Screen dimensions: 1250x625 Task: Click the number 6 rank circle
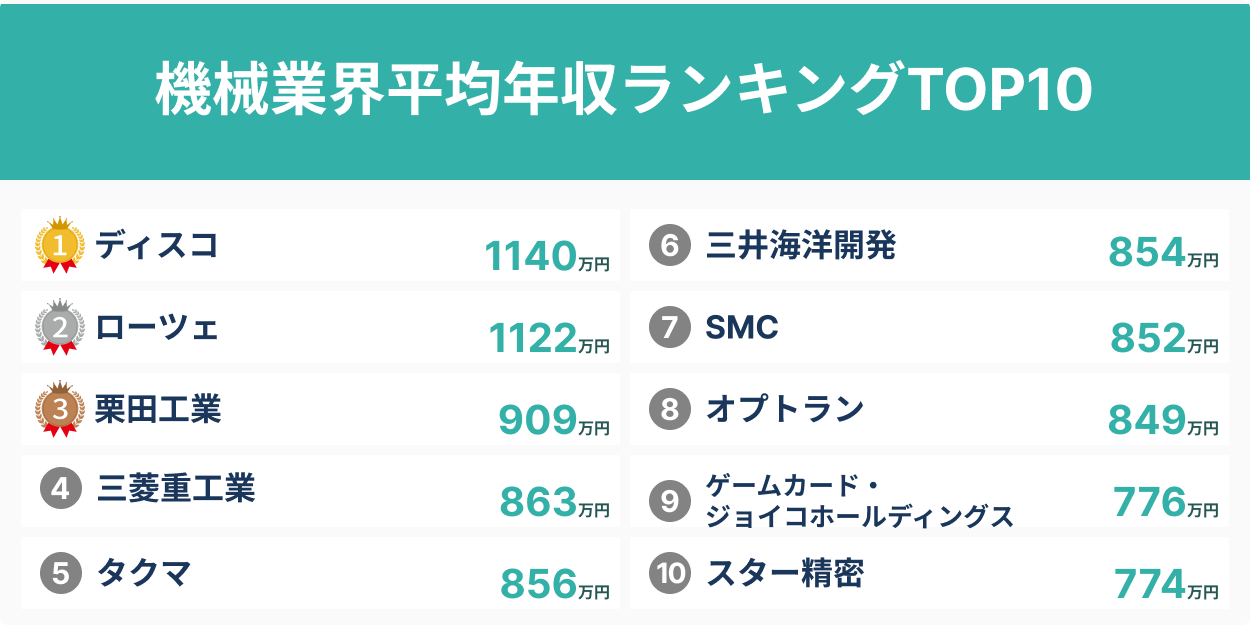click(x=670, y=245)
